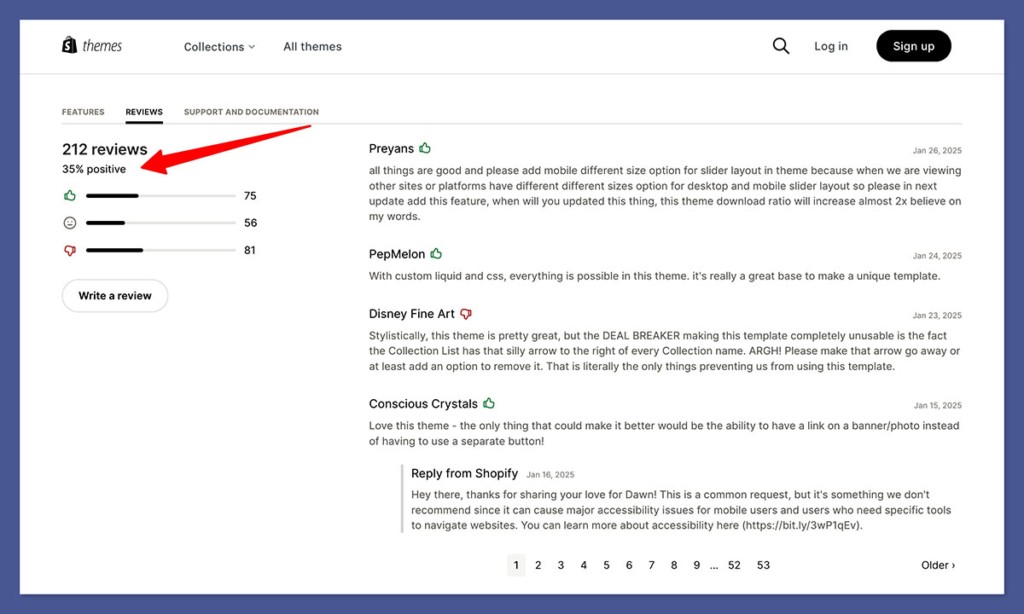Select the Reviews tab
This screenshot has width=1024, height=614.
tap(144, 112)
